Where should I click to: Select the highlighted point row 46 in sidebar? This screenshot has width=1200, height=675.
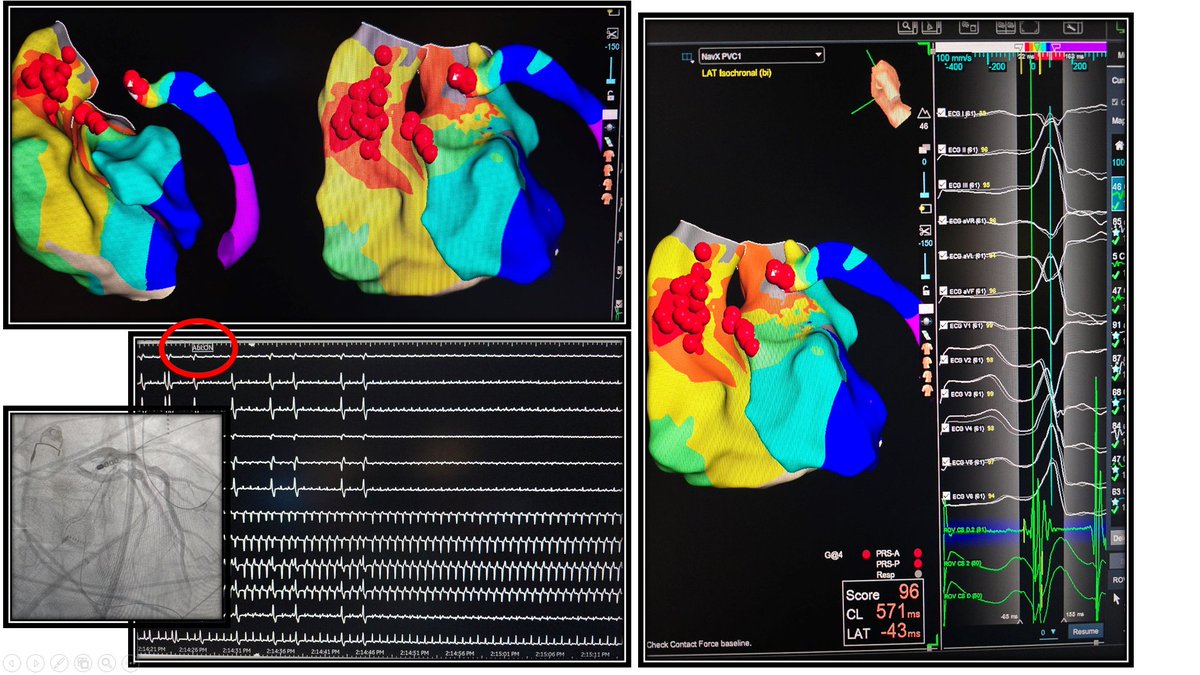click(x=1119, y=196)
